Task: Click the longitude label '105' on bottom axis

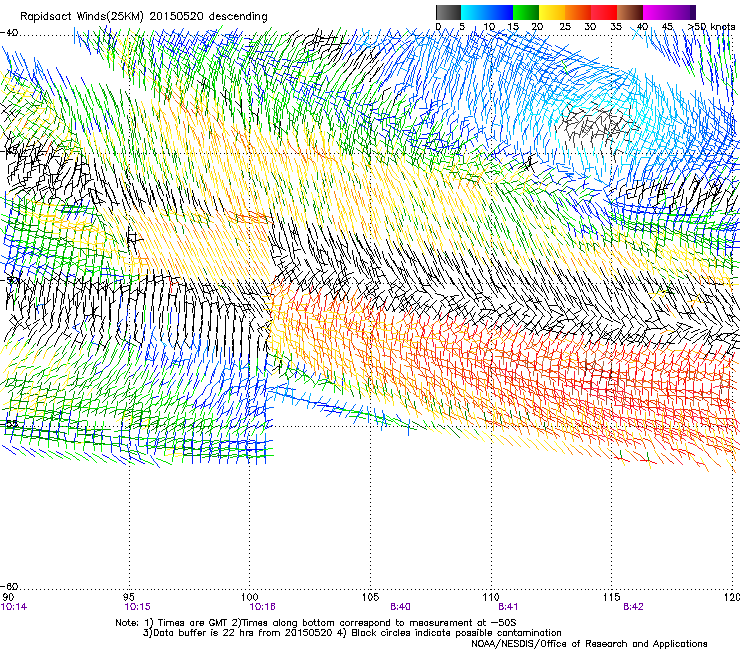Action: 370,597
